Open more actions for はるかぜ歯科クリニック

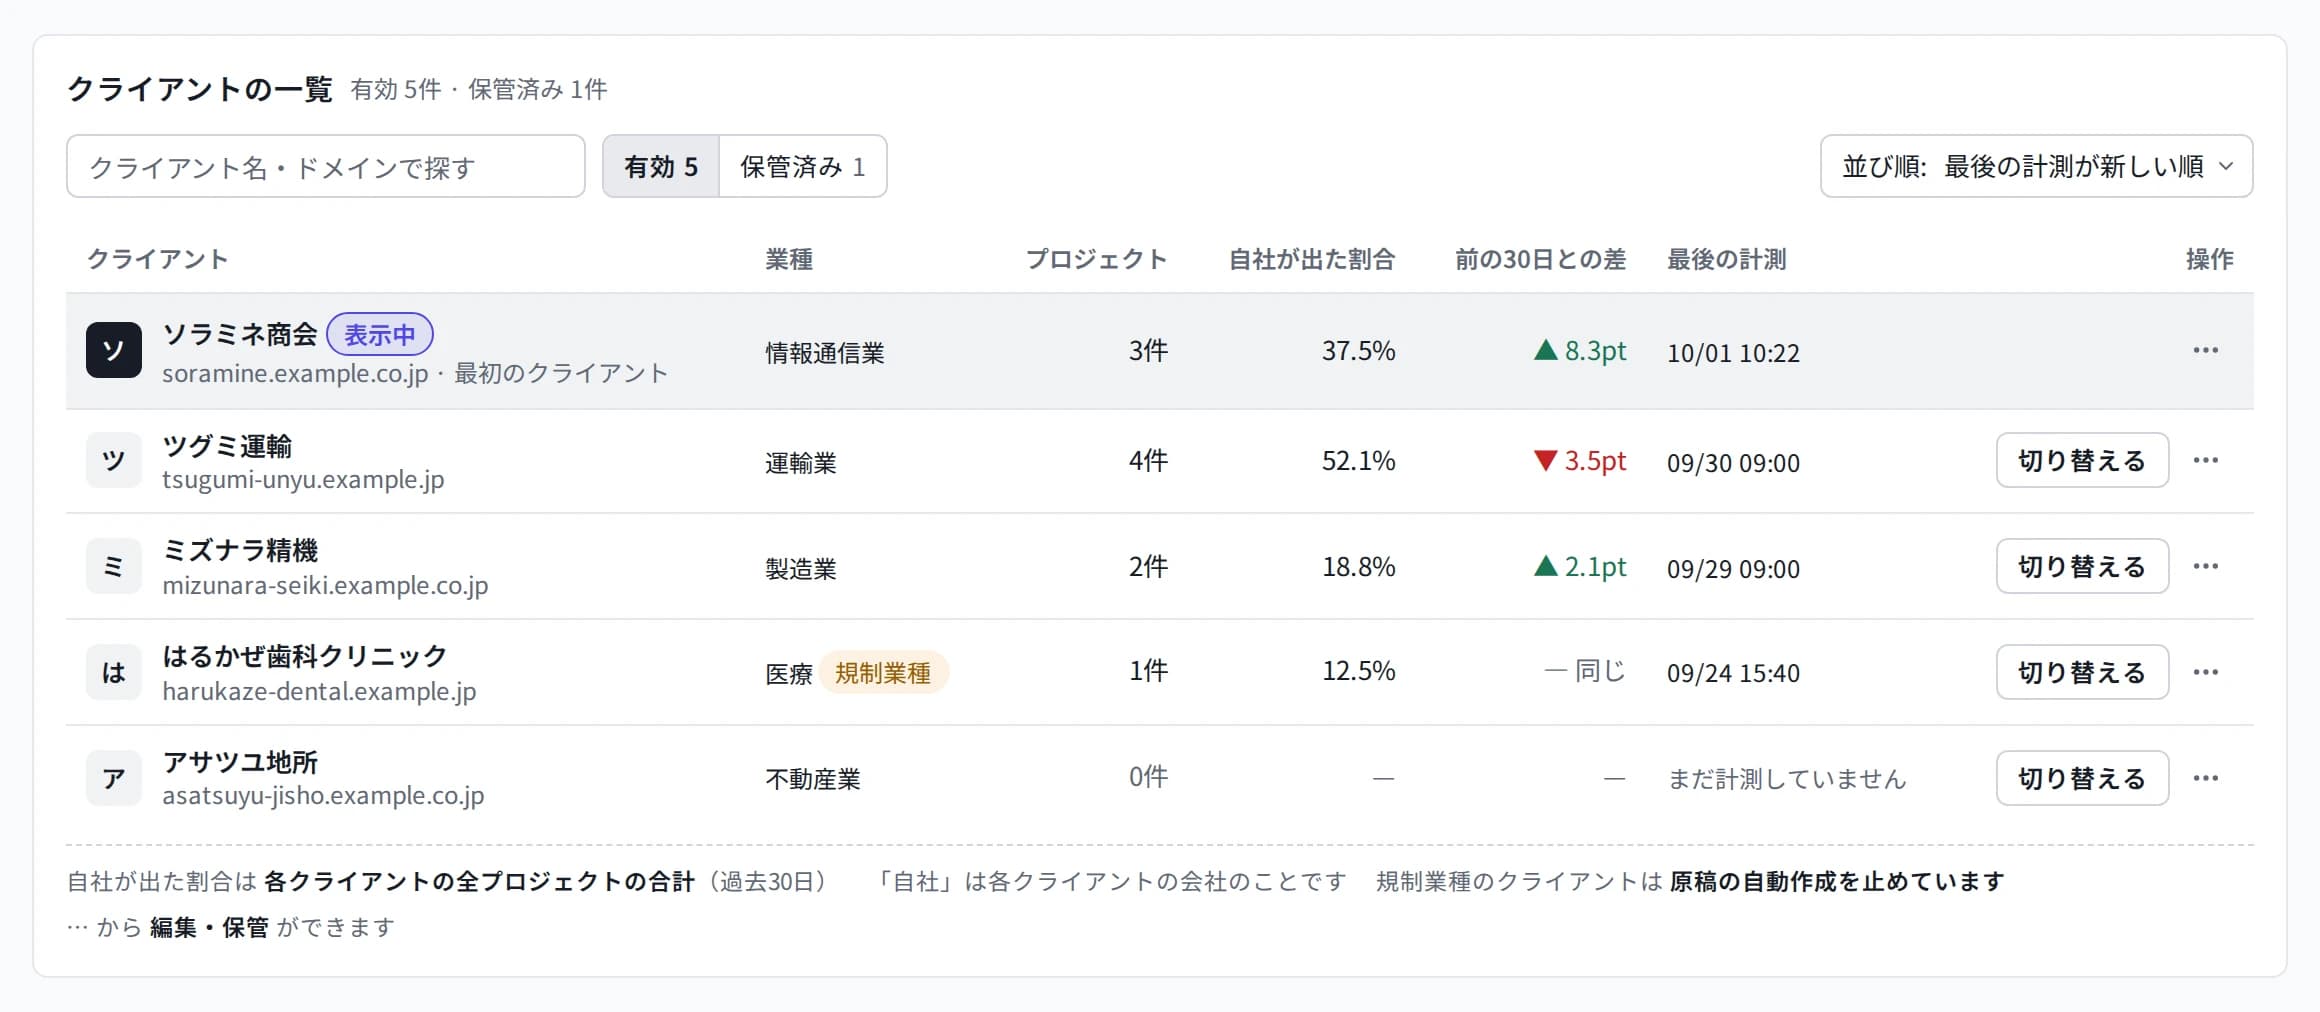click(x=2205, y=672)
